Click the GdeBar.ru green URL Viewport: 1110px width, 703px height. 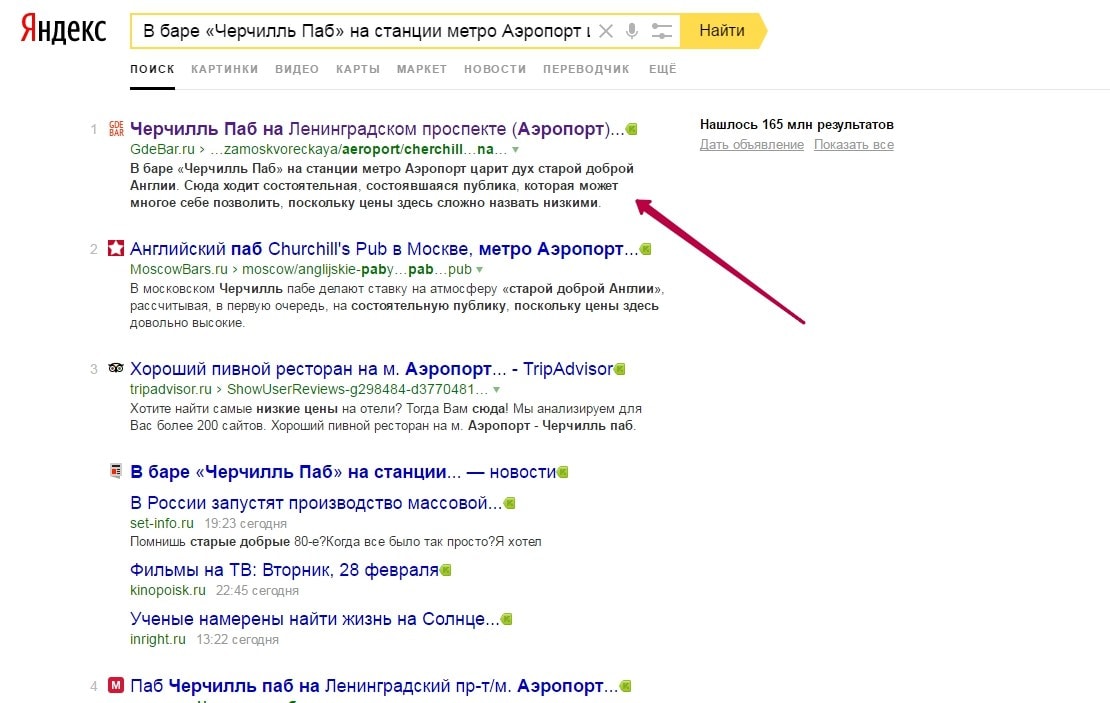tap(162, 149)
